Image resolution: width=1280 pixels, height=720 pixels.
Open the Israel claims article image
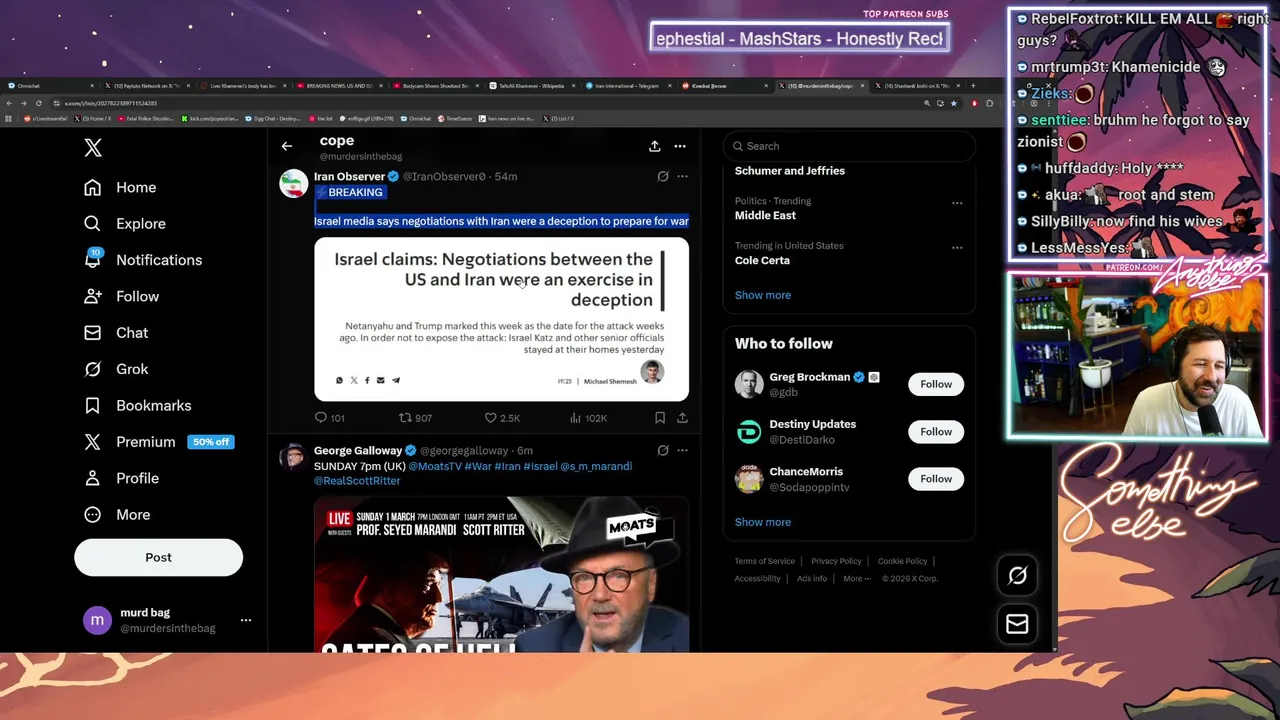501,319
